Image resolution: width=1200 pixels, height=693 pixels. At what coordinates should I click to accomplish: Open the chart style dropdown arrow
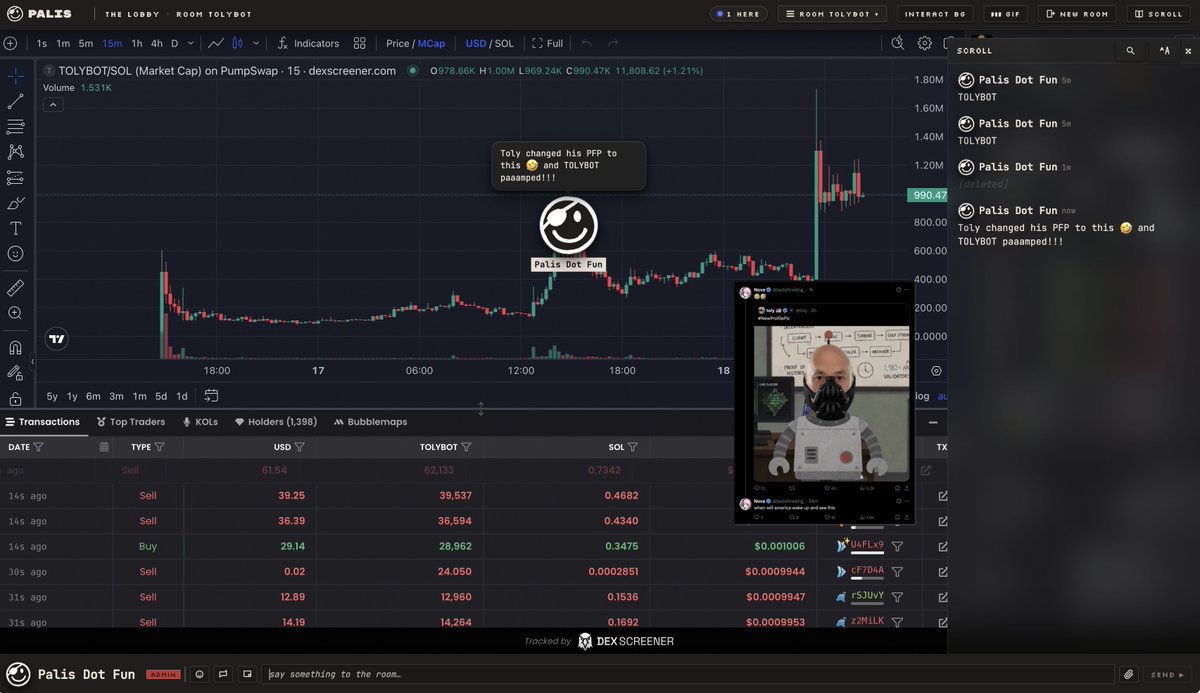click(x=256, y=43)
